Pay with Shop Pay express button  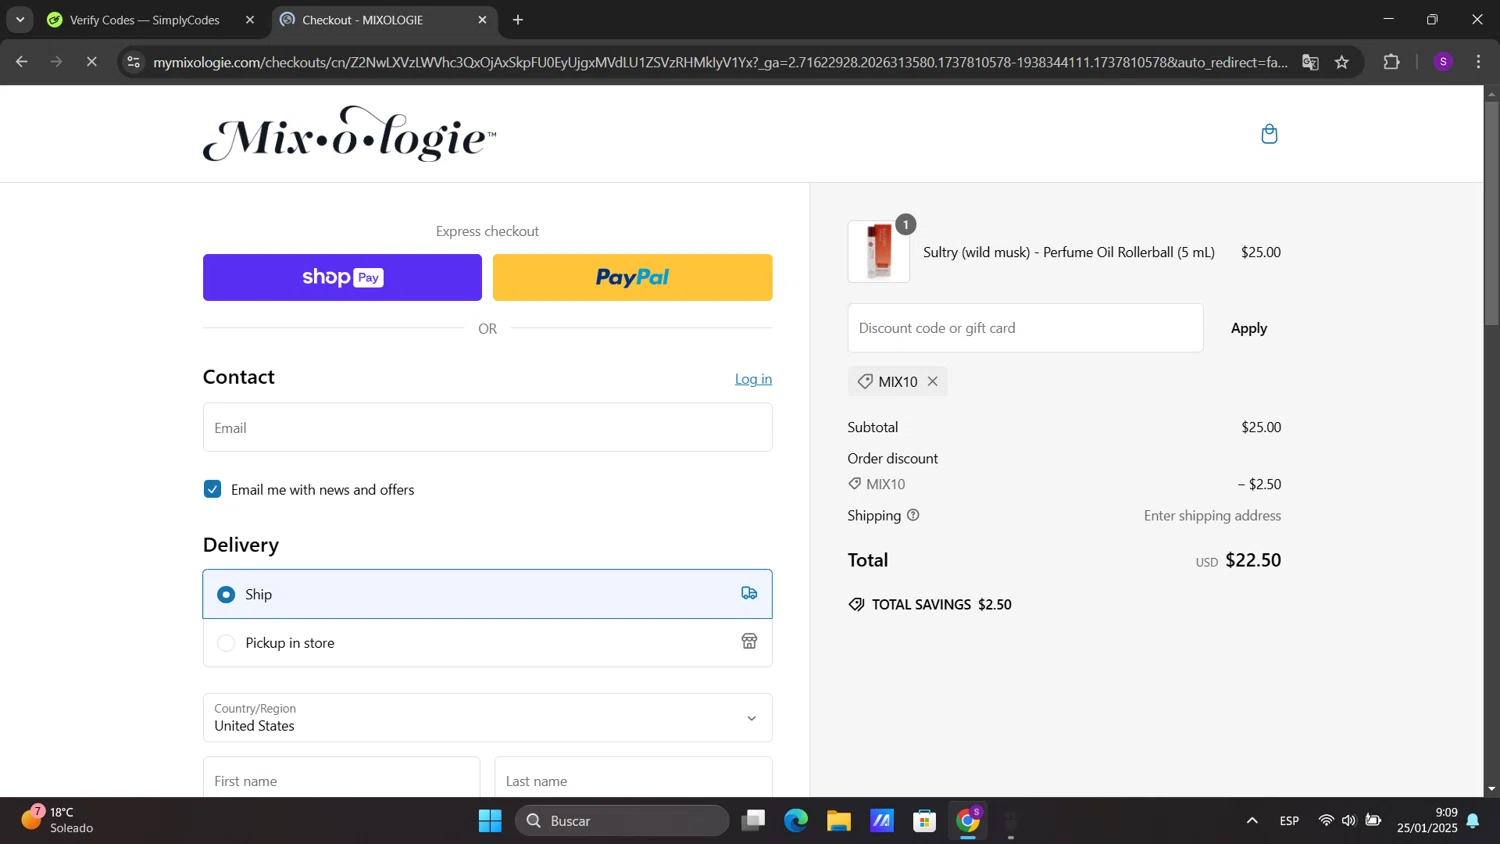342,277
